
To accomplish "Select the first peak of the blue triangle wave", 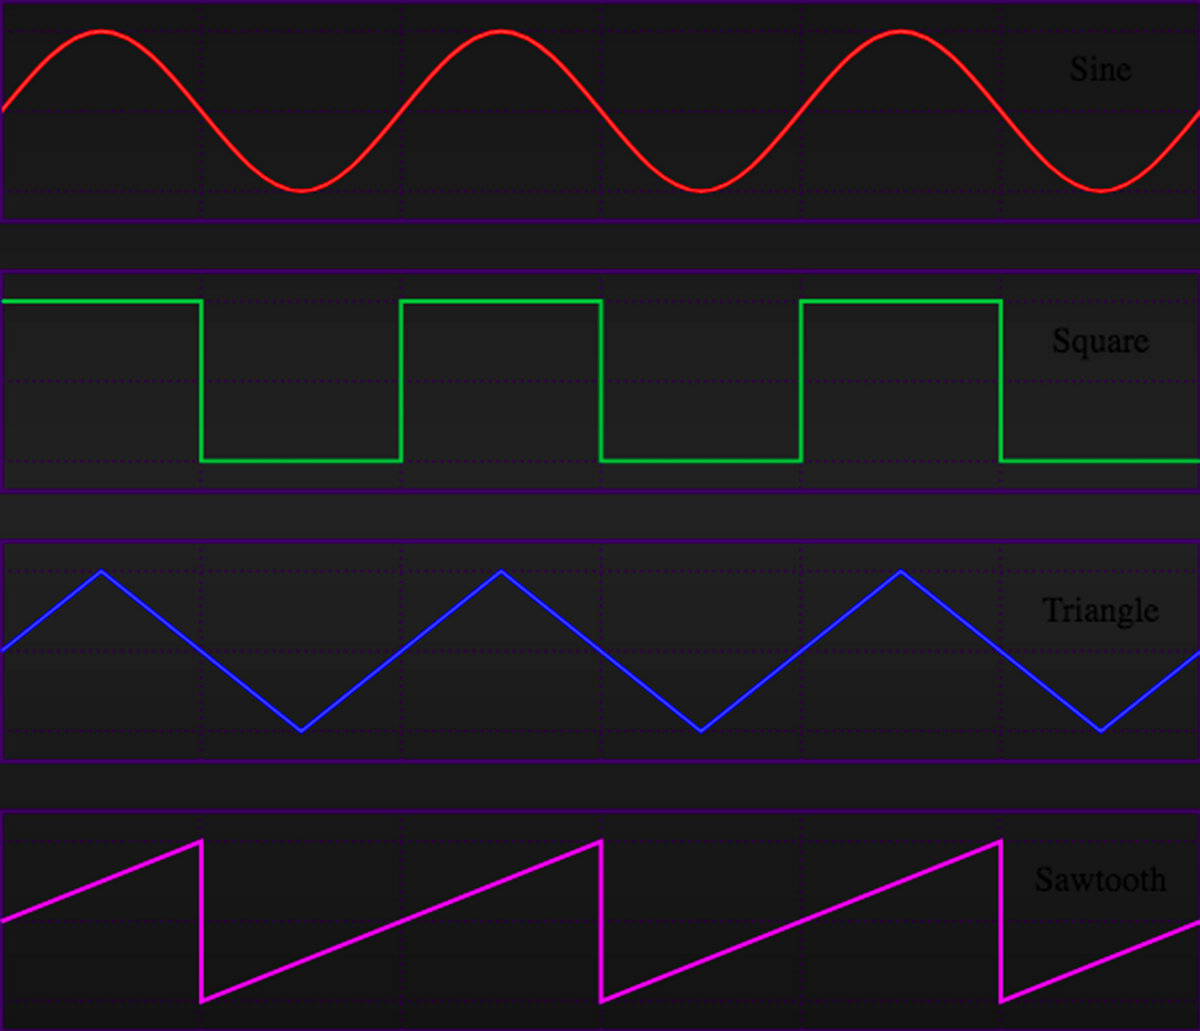I will coord(101,571).
